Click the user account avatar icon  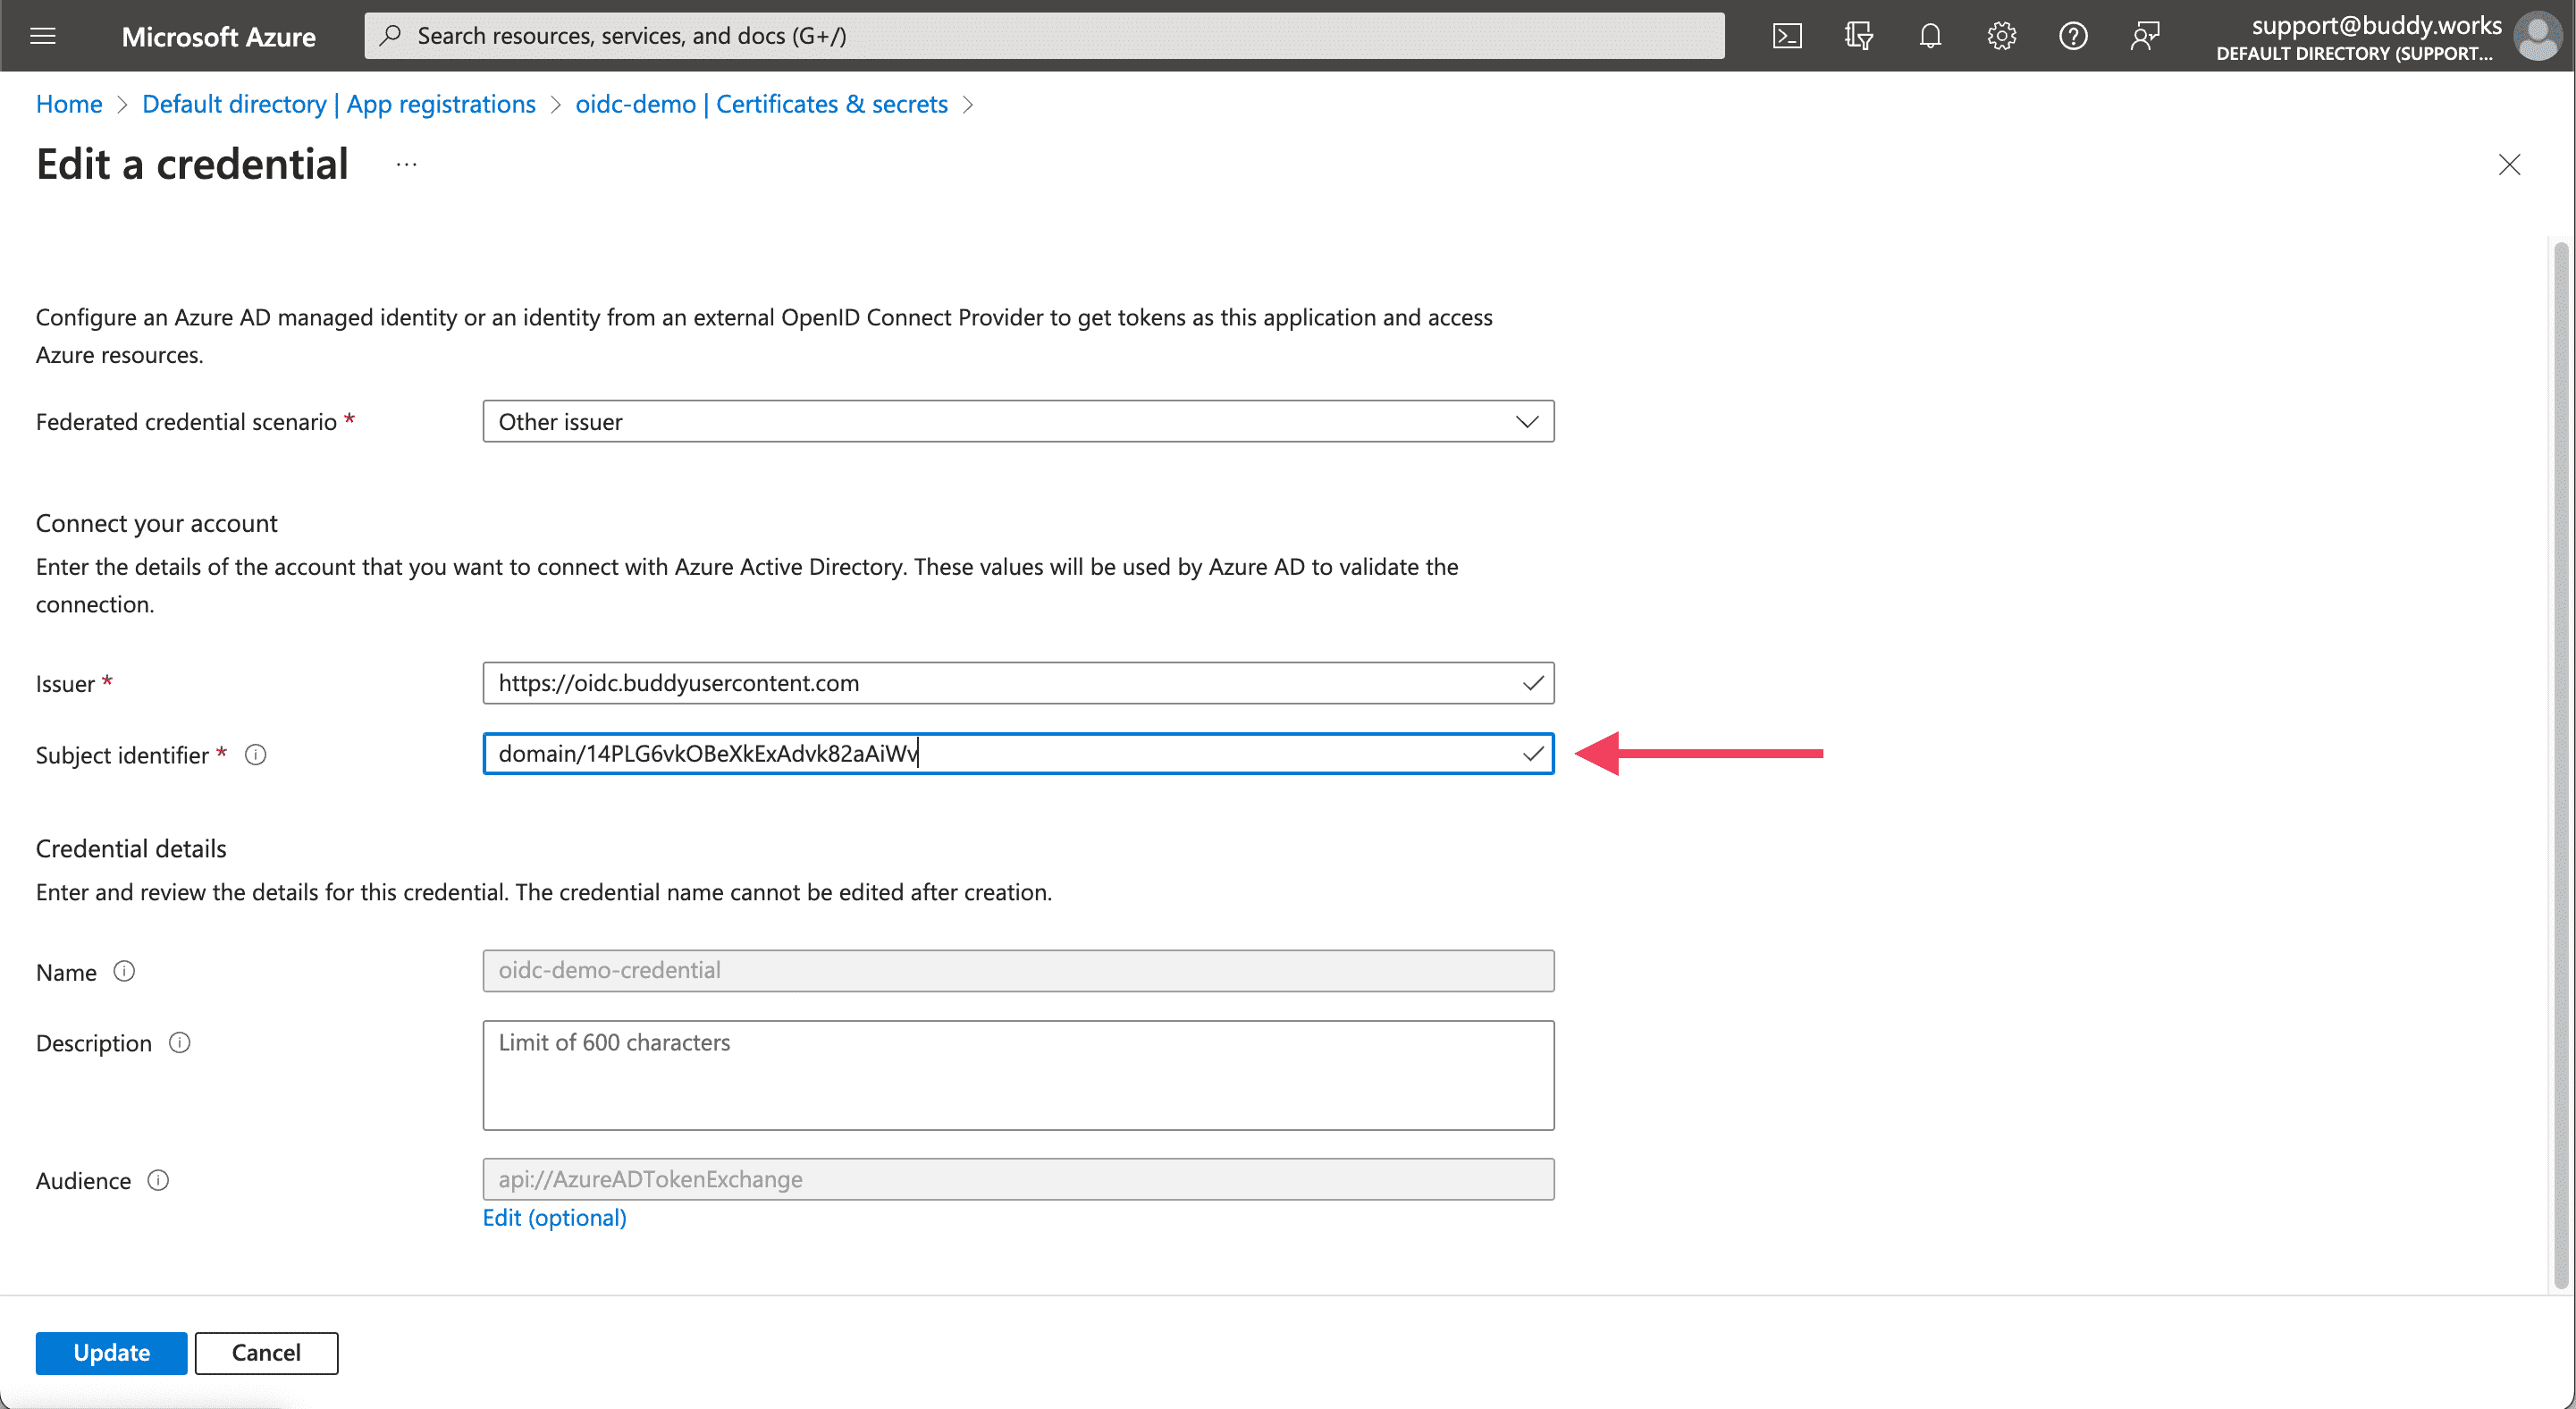(2538, 35)
